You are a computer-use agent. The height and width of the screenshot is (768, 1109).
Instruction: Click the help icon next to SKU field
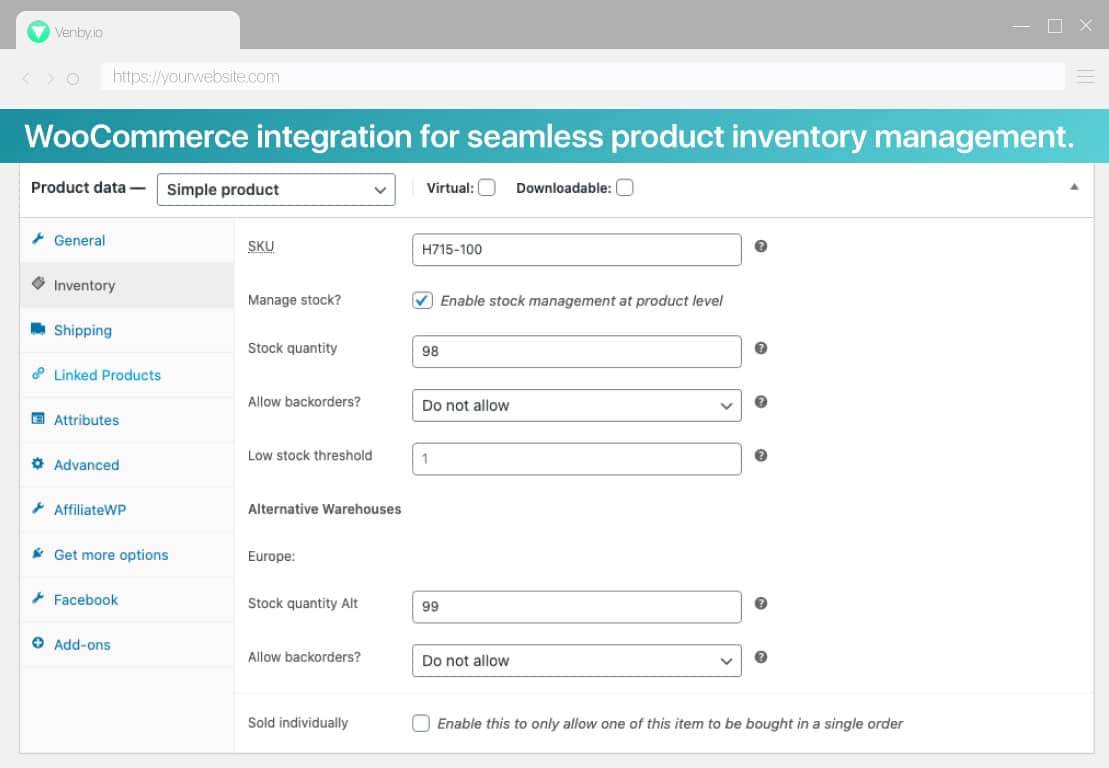[760, 246]
